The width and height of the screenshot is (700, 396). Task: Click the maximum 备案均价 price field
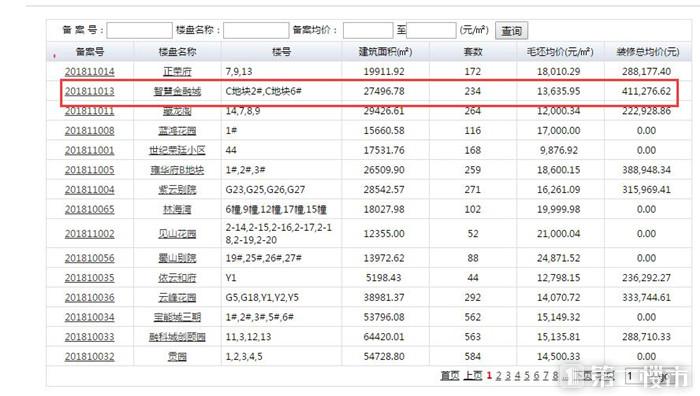pyautogui.click(x=431, y=30)
